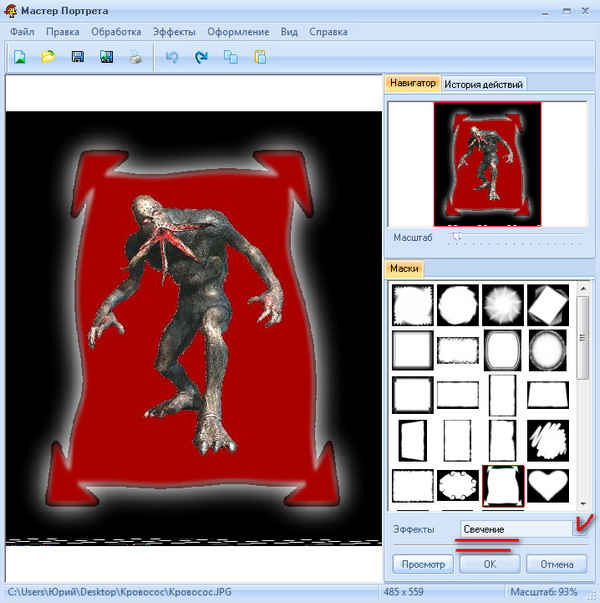This screenshot has height=603, width=600.
Task: Click the copy toolbar icon
Action: pos(231,57)
